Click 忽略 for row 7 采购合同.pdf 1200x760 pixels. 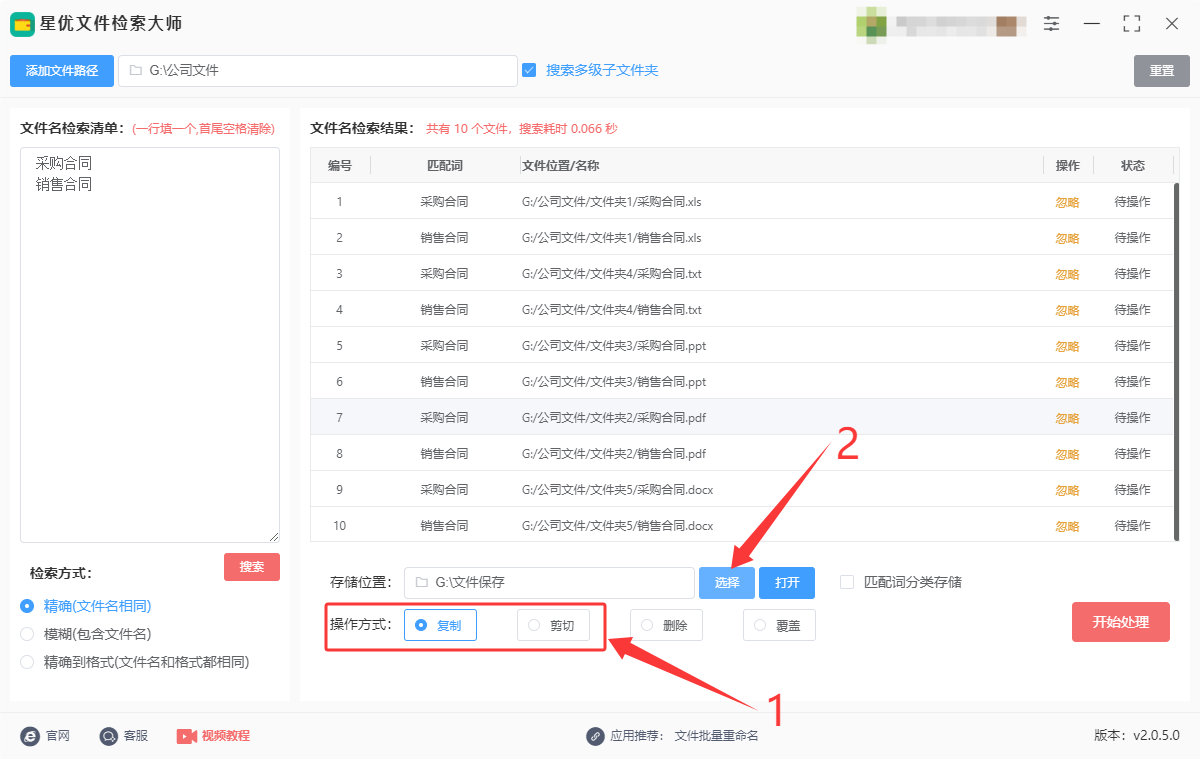[x=1067, y=418]
